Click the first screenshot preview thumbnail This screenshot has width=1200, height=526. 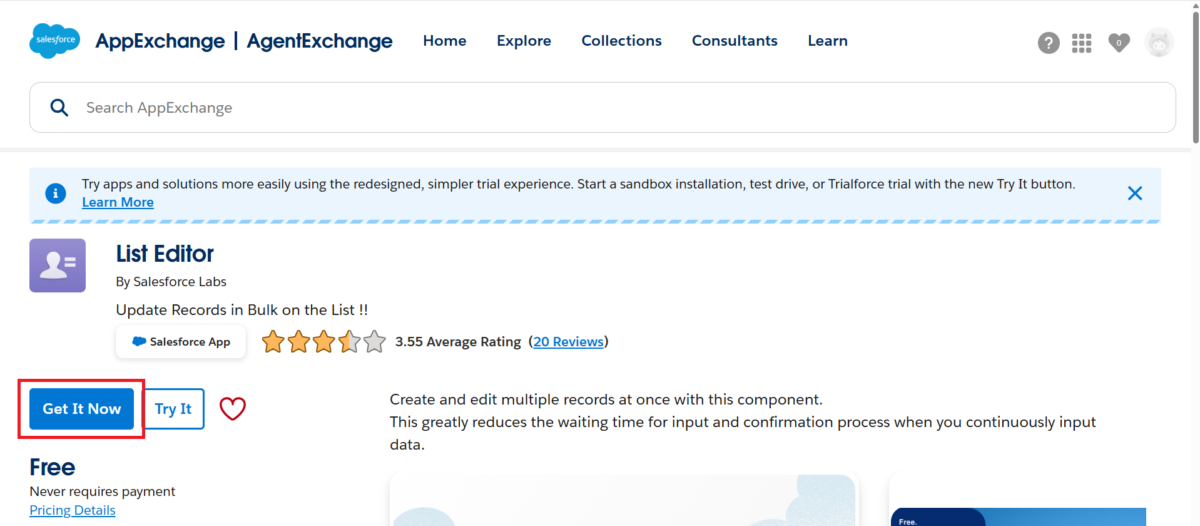point(623,500)
